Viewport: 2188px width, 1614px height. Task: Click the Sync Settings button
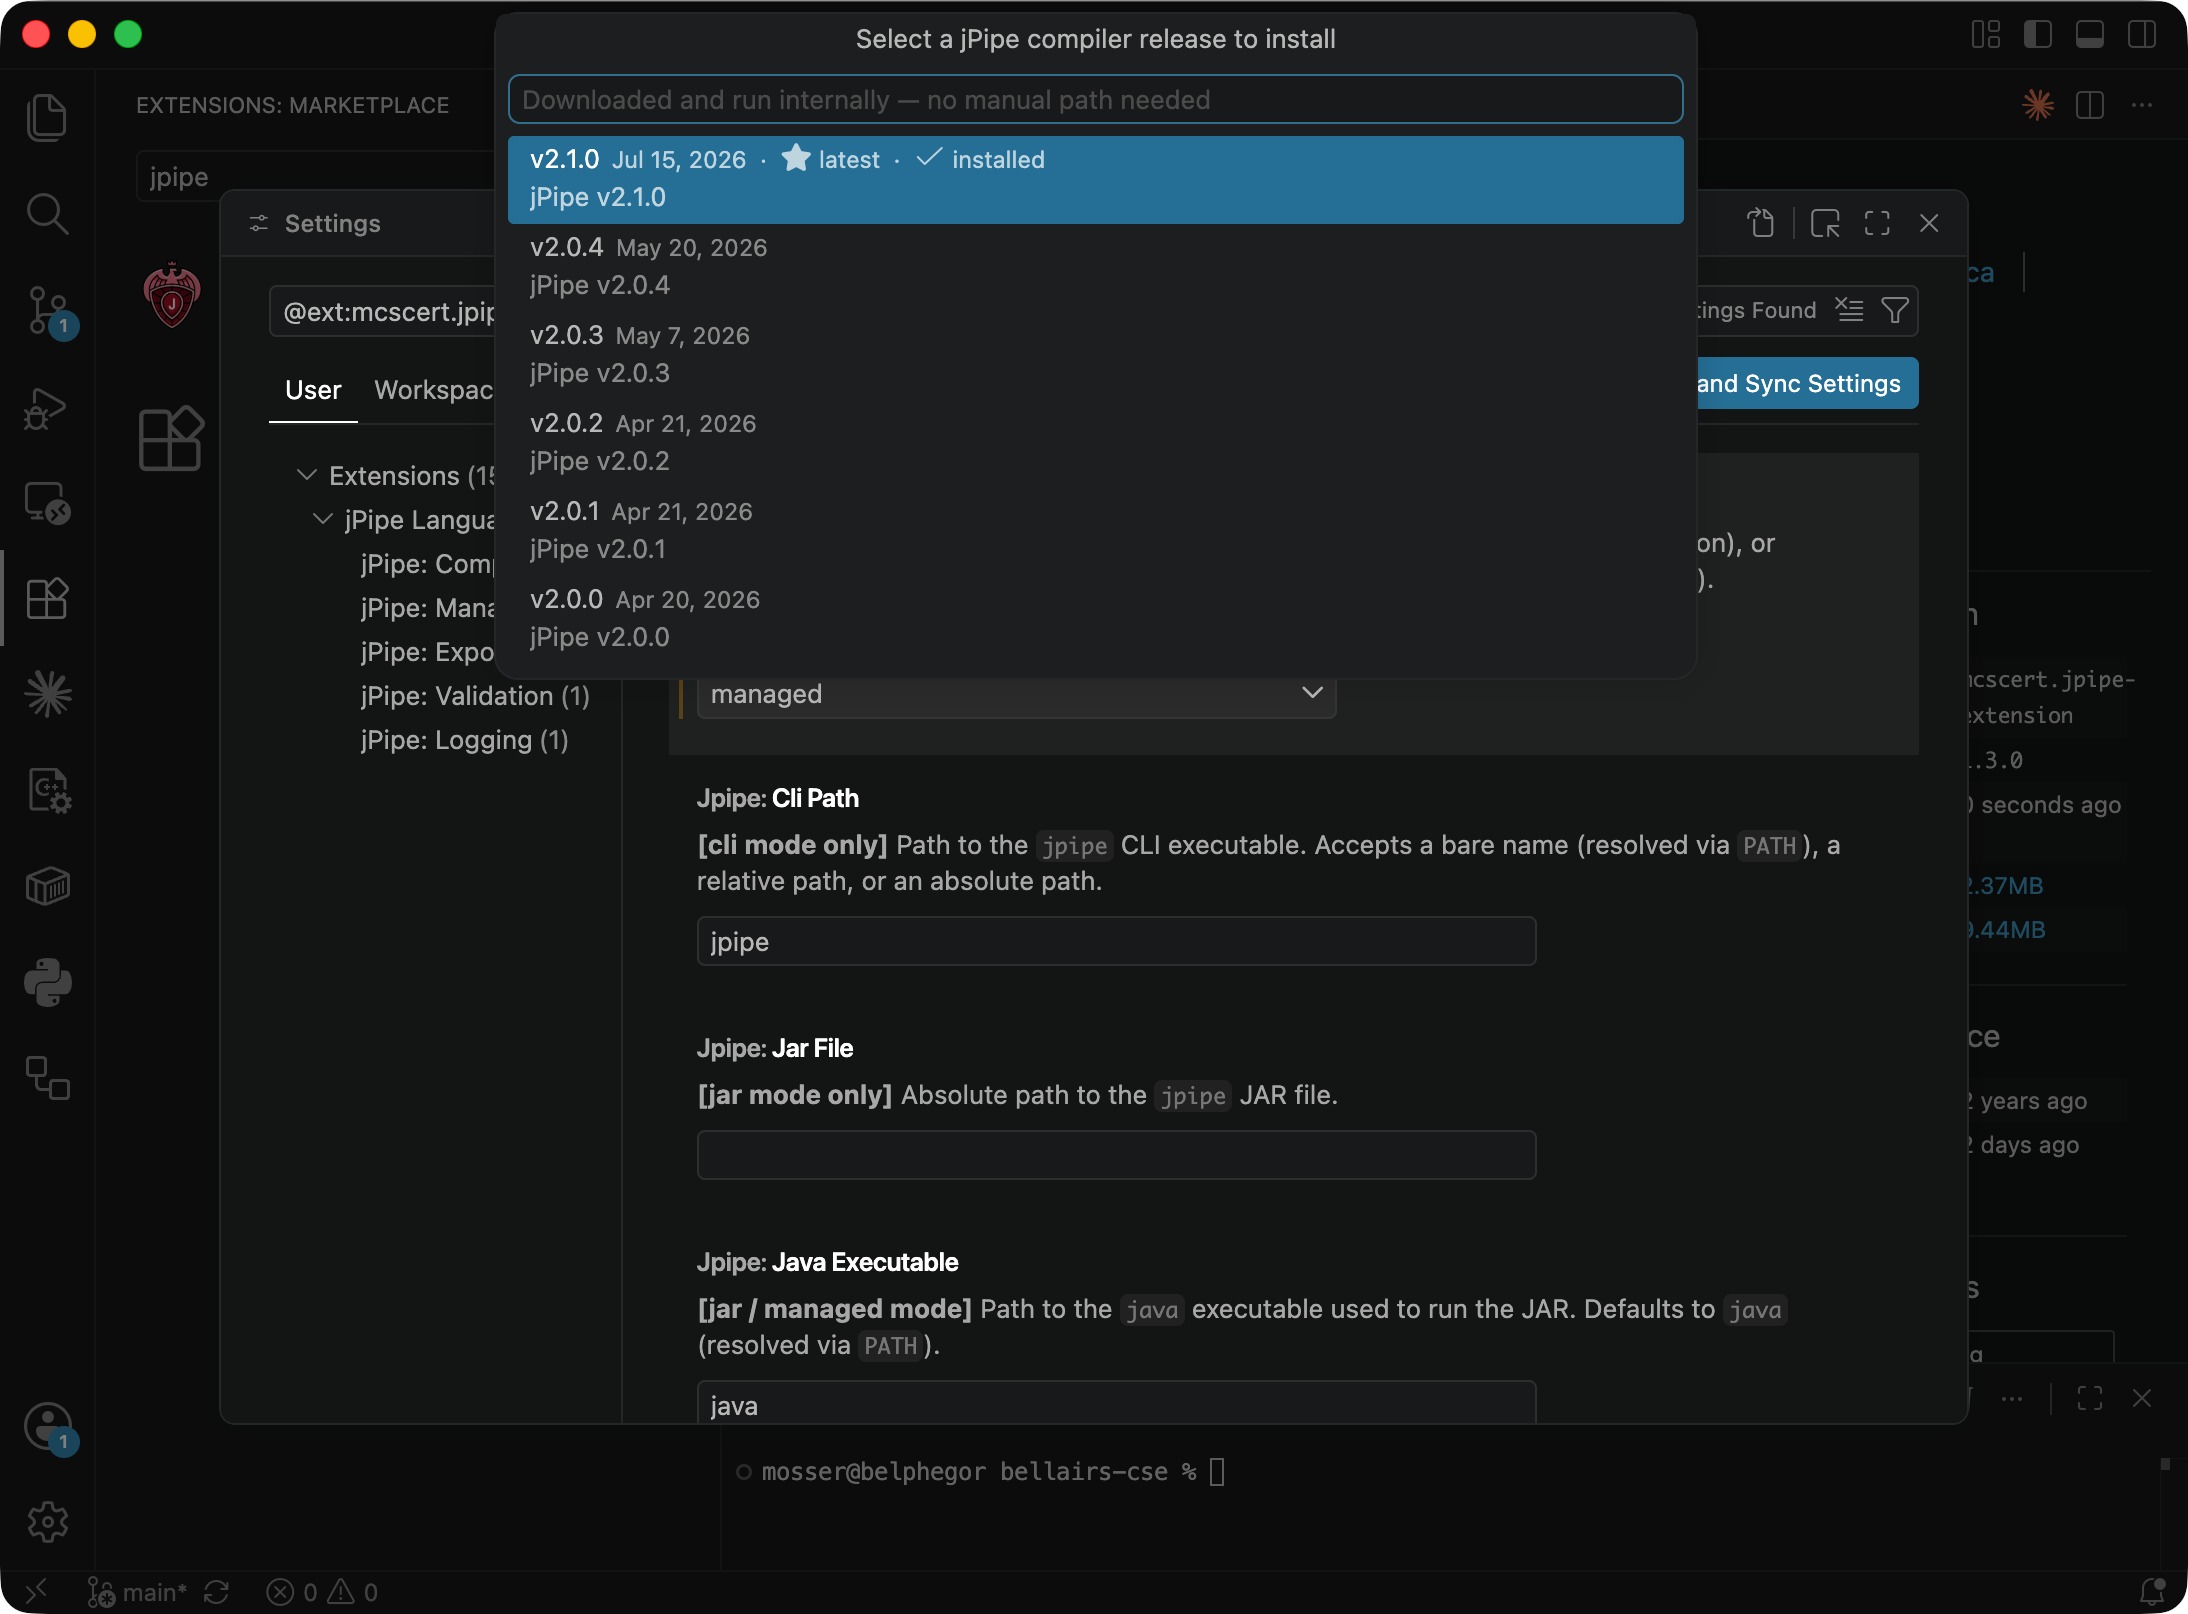1807,383
